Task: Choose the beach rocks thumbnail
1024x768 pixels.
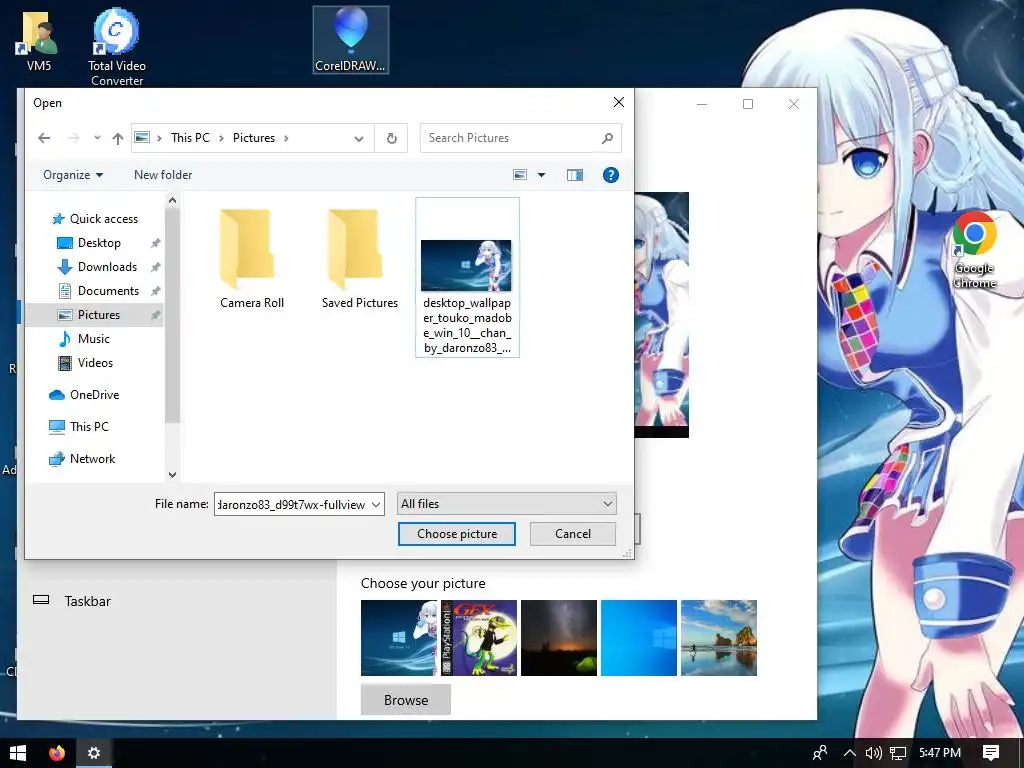Action: coord(719,638)
